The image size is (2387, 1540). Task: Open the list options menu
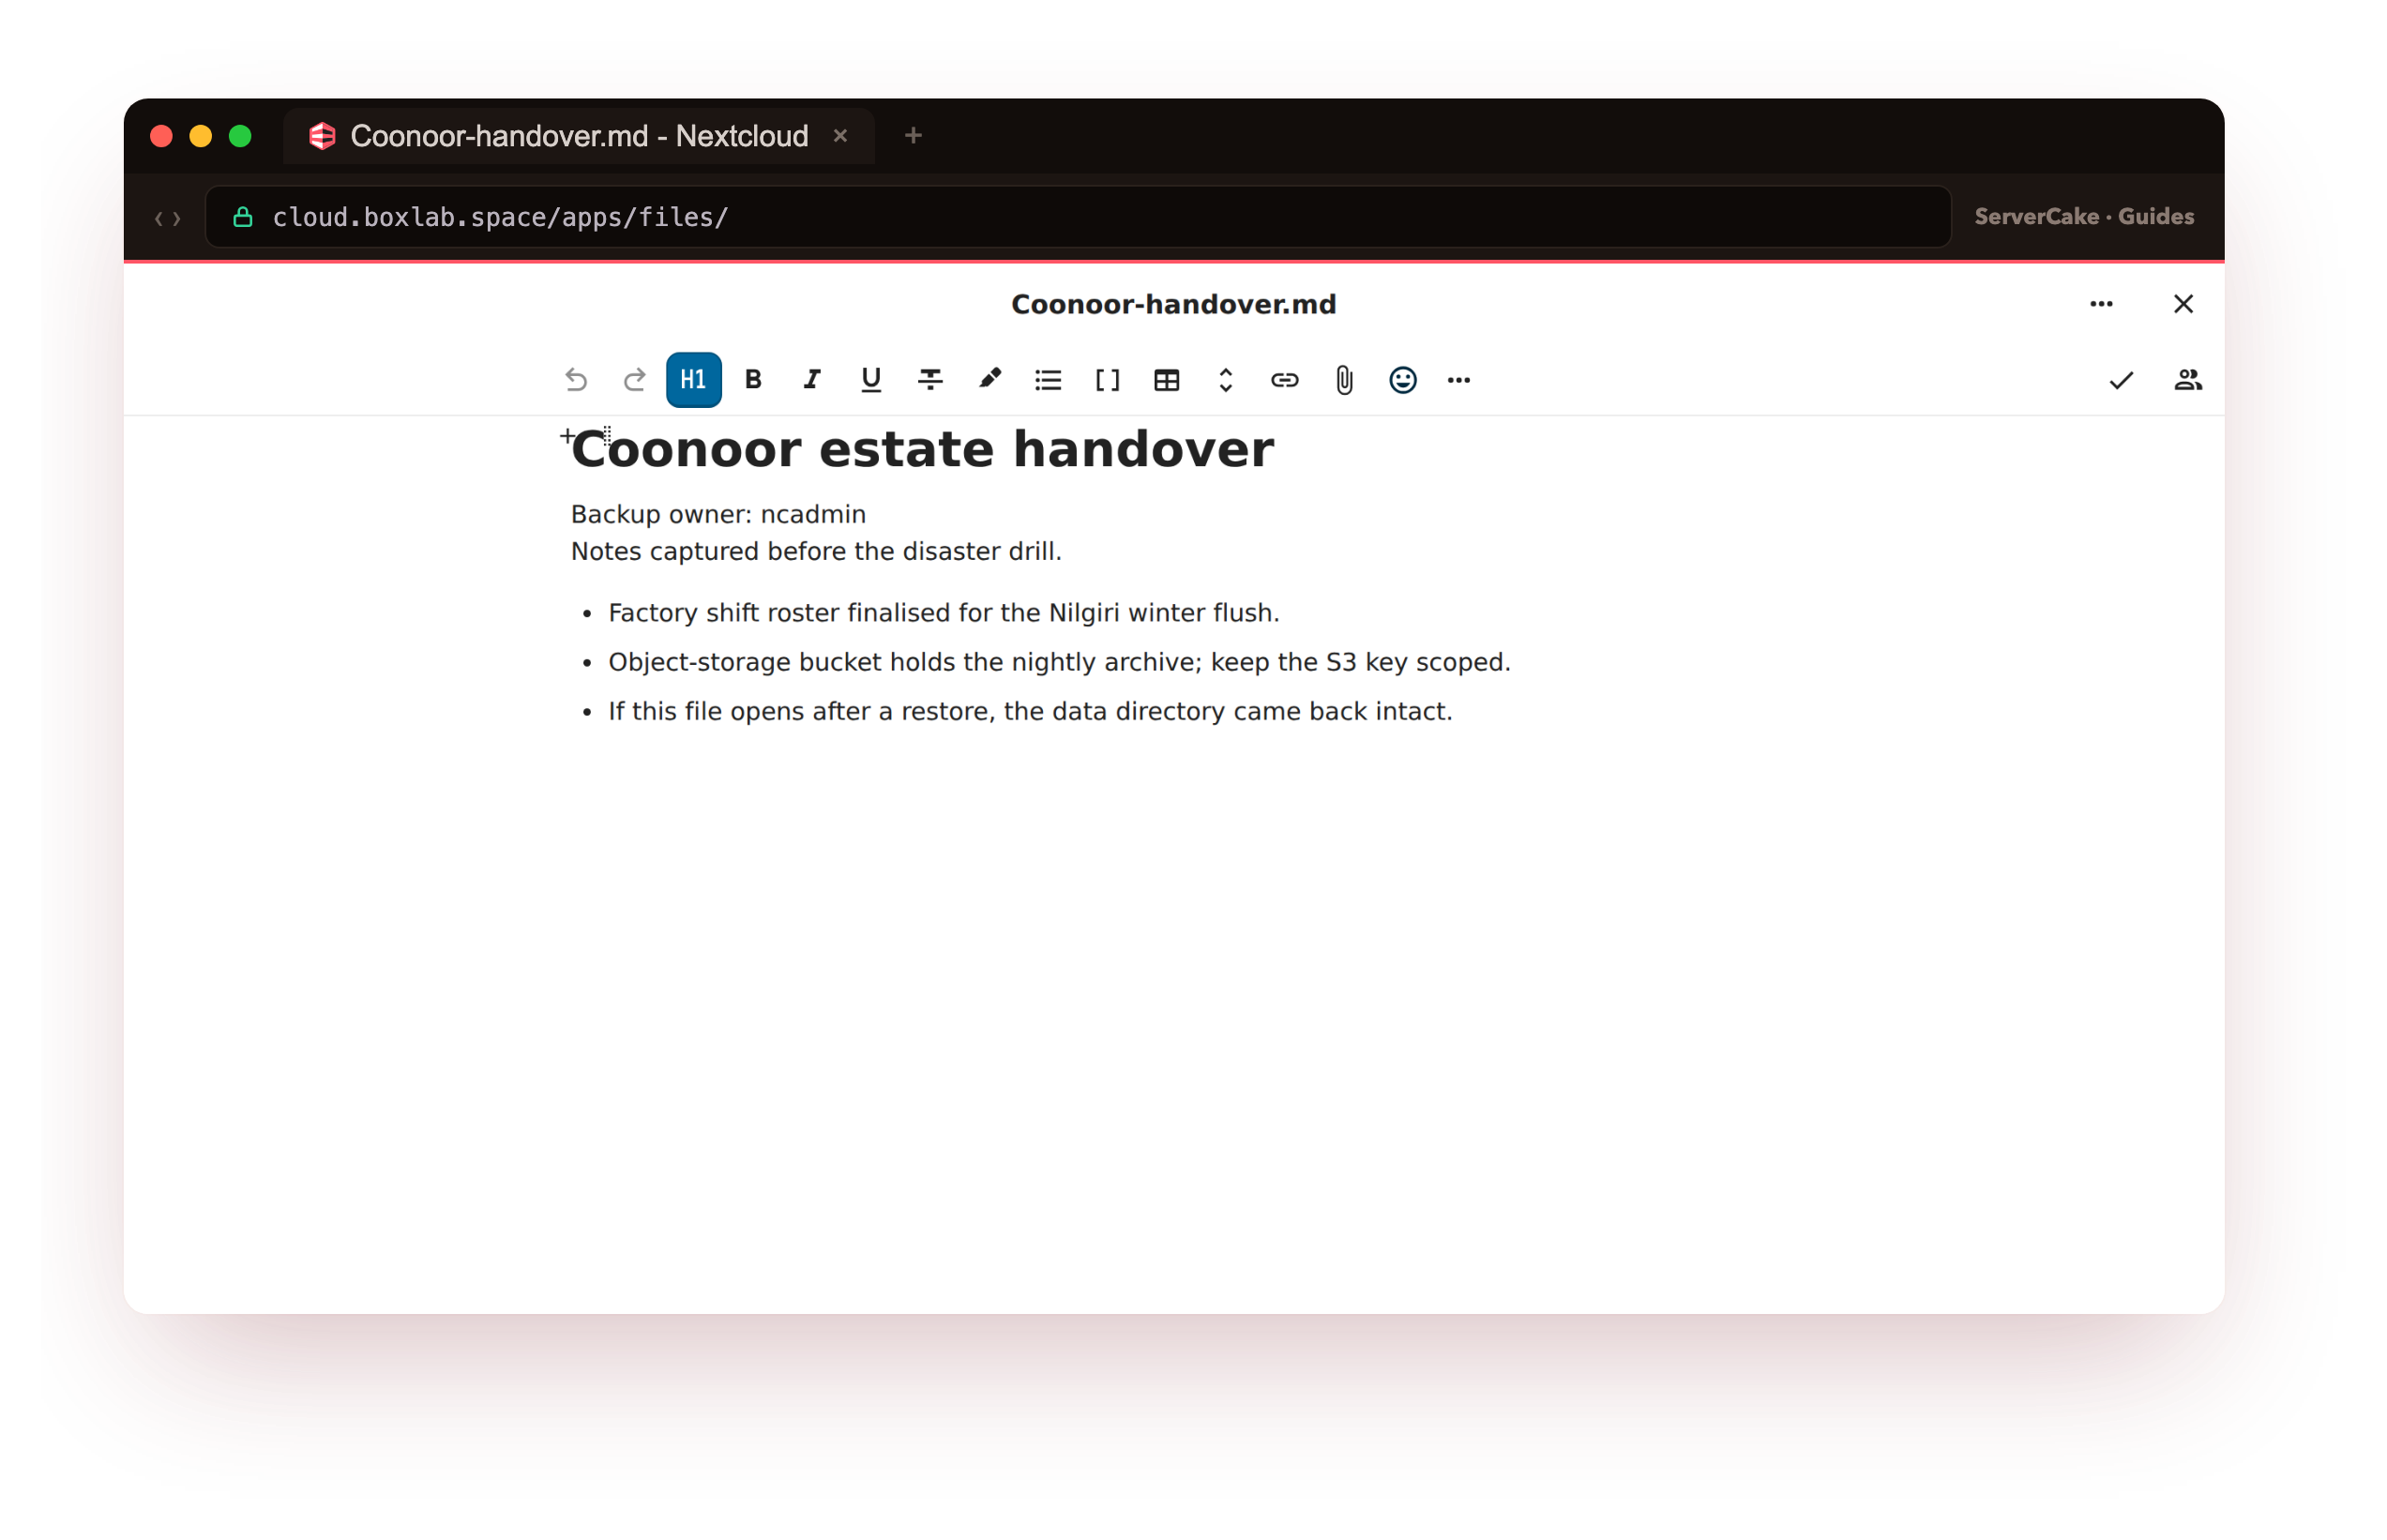pos(1048,380)
